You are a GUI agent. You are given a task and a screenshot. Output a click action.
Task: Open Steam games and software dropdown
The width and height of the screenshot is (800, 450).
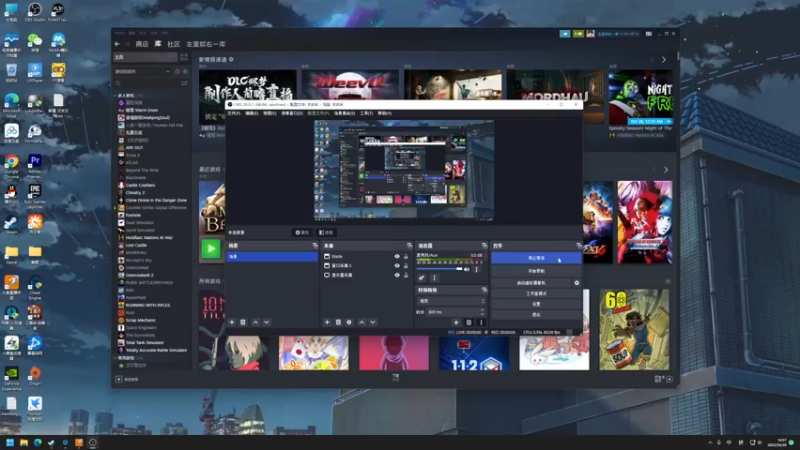point(142,71)
